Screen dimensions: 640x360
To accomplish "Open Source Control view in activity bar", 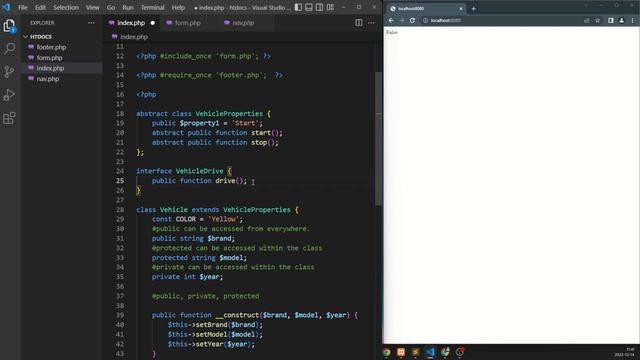I will coord(9,72).
